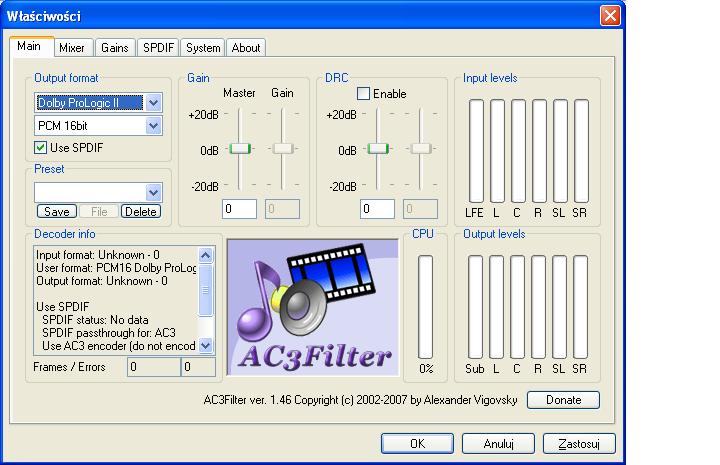Save the current preset
The width and height of the screenshot is (720, 465).
[57, 212]
